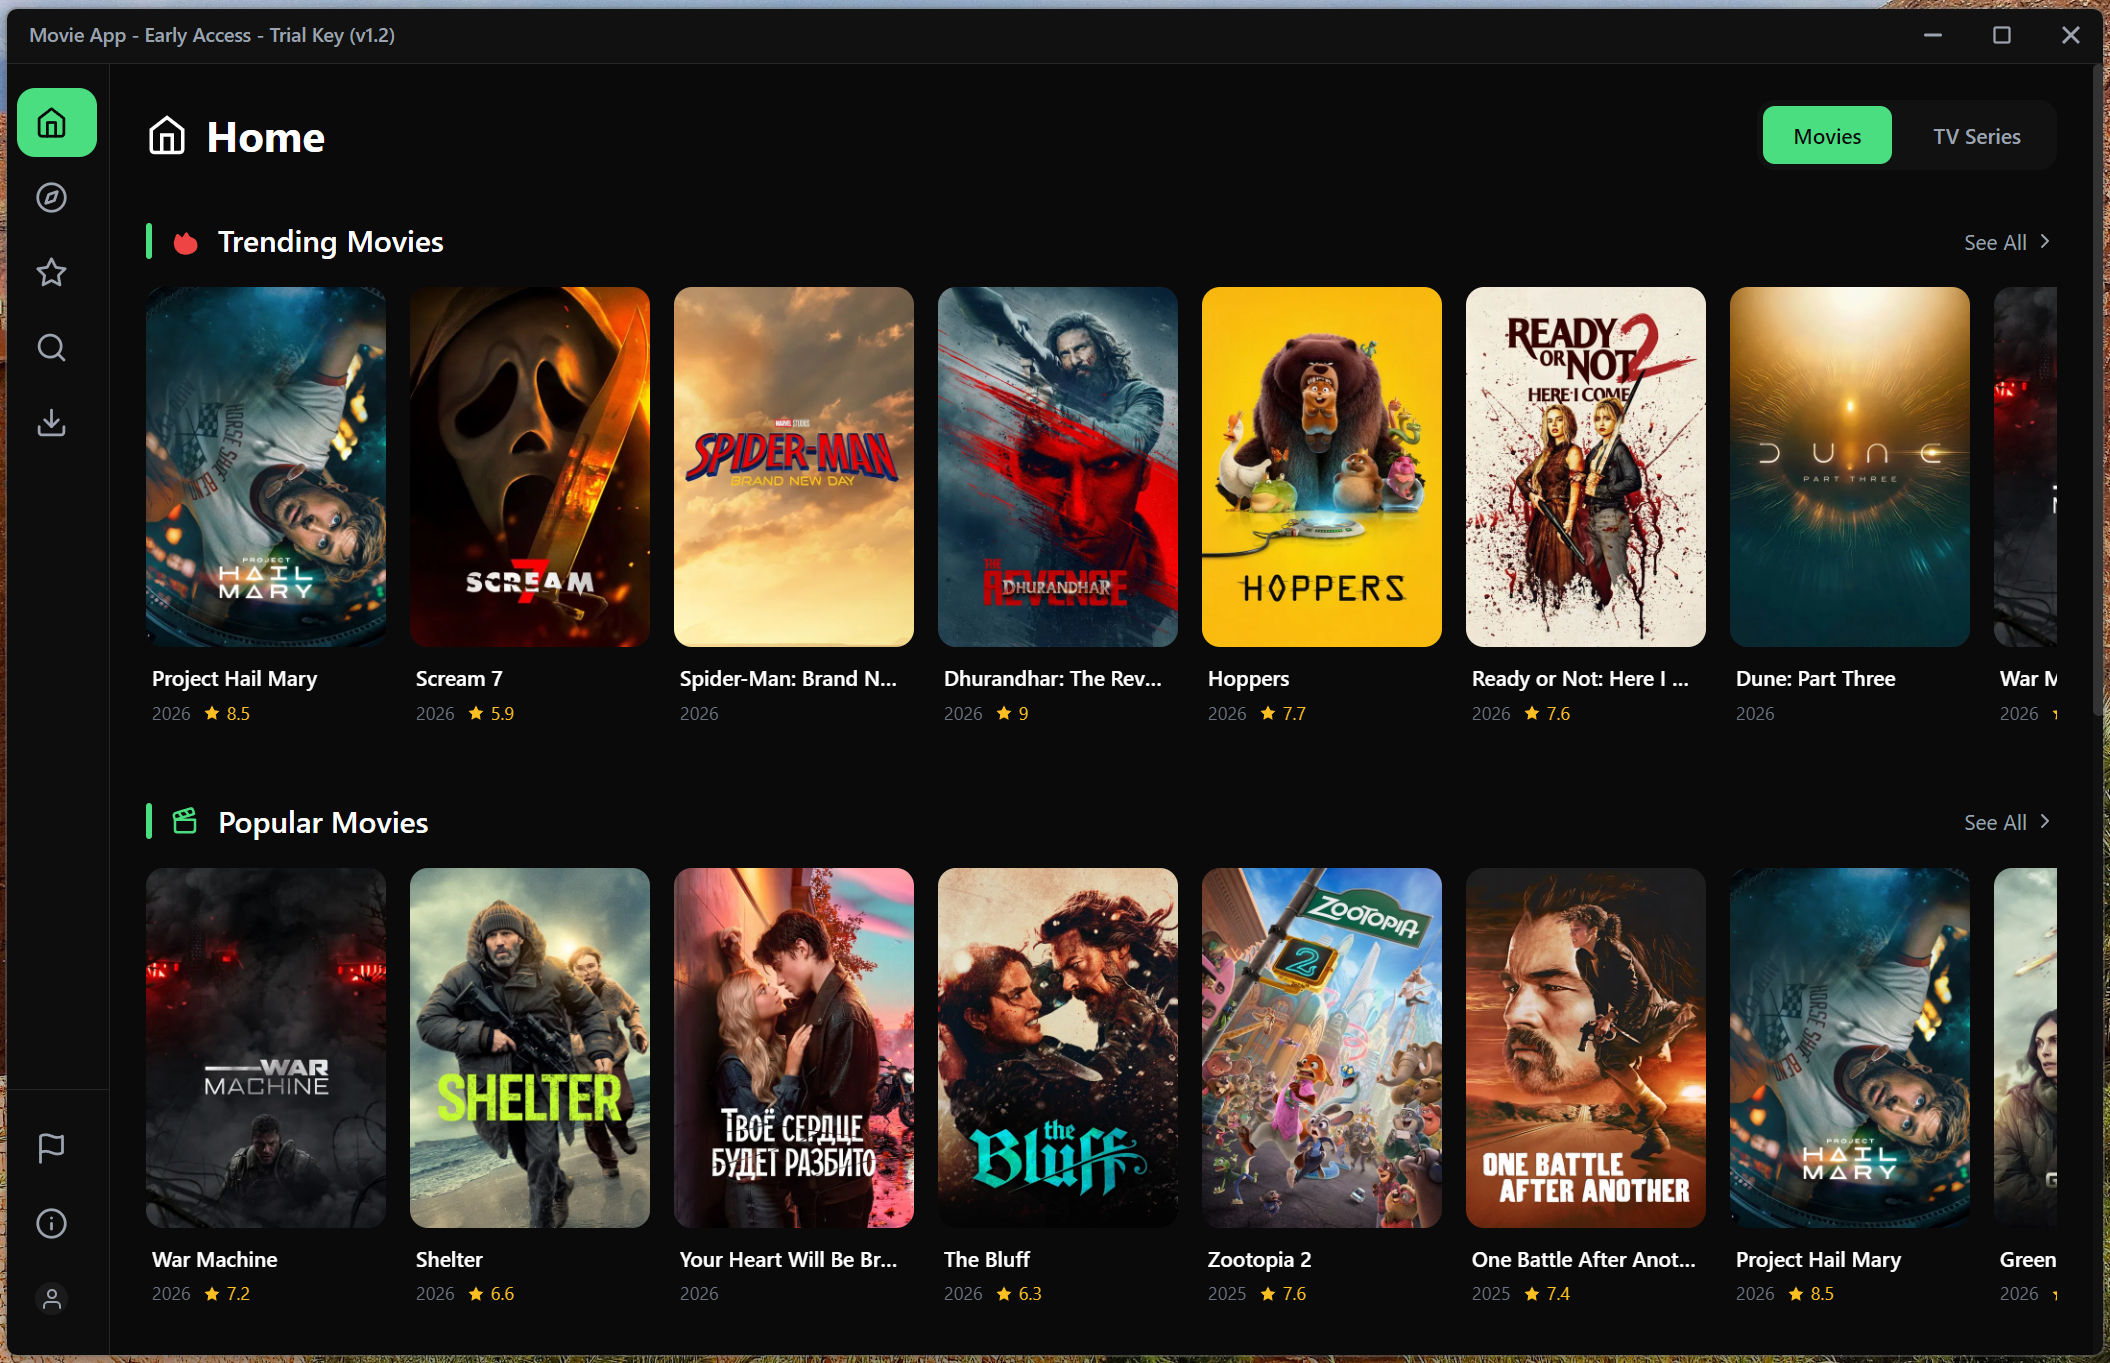Click the clapperboard icon beside Popular Movies
2110x1363 pixels.
pyautogui.click(x=185, y=822)
